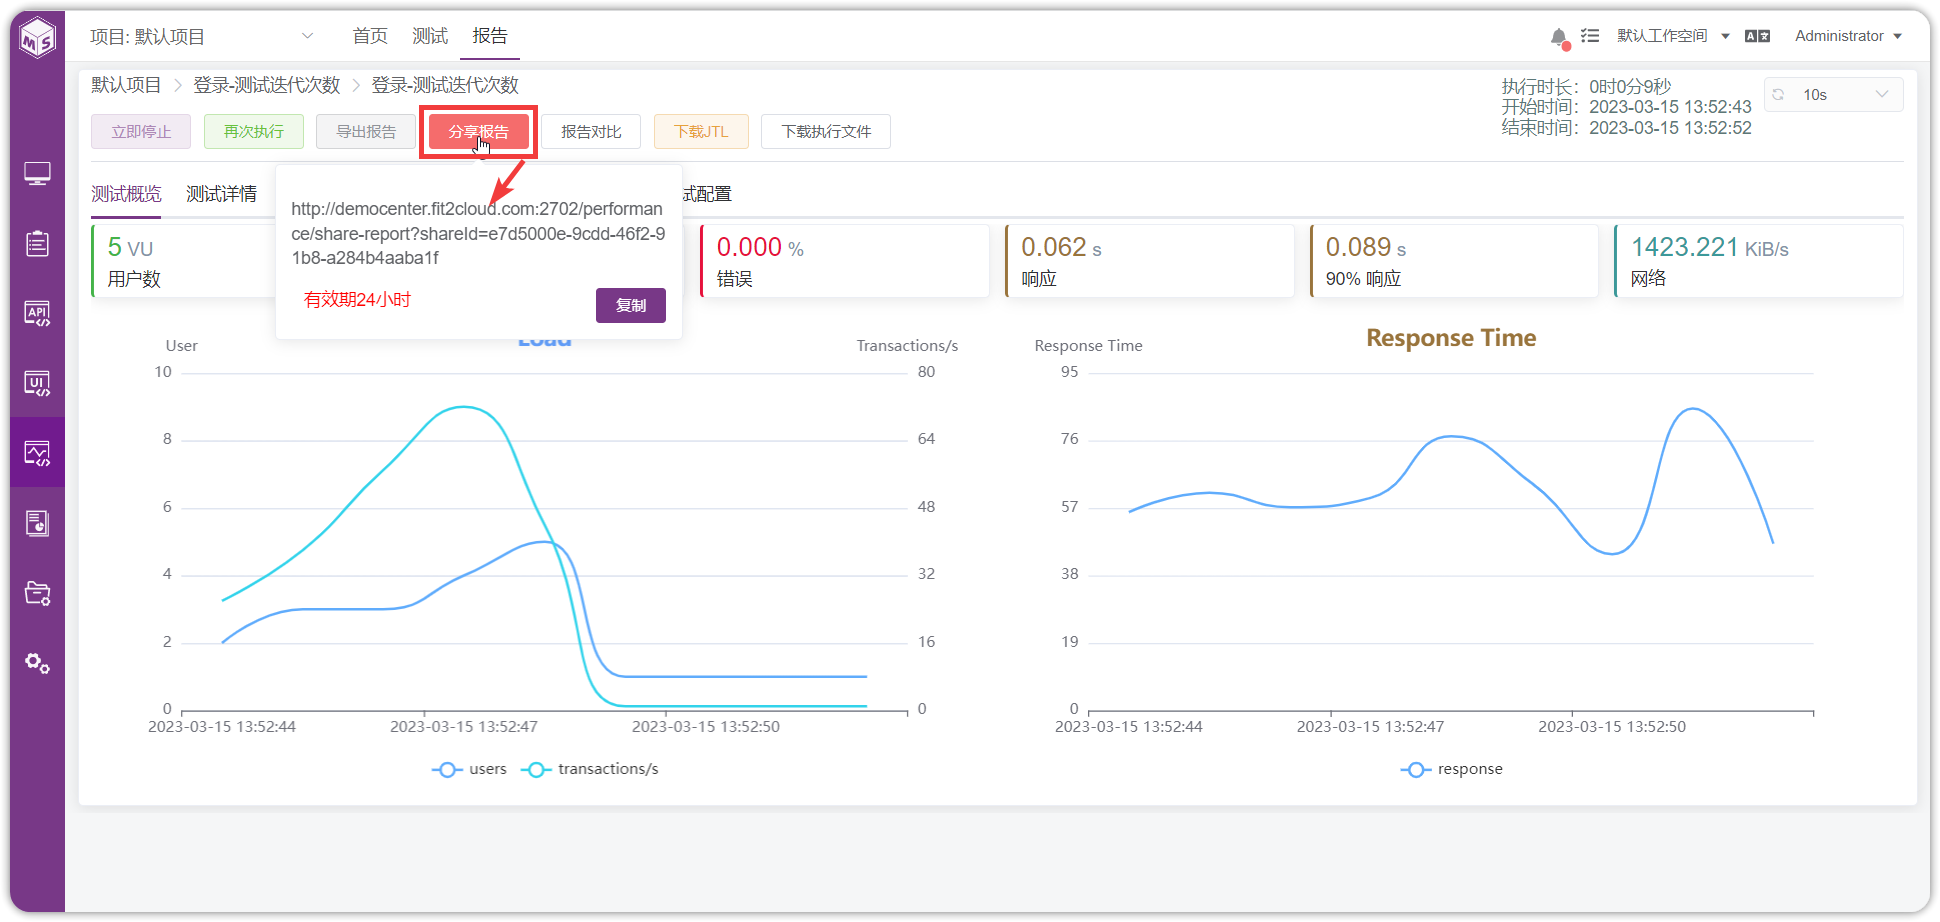Open the project settings folder icon
Viewport: 1940px width, 922px height.
click(x=37, y=593)
